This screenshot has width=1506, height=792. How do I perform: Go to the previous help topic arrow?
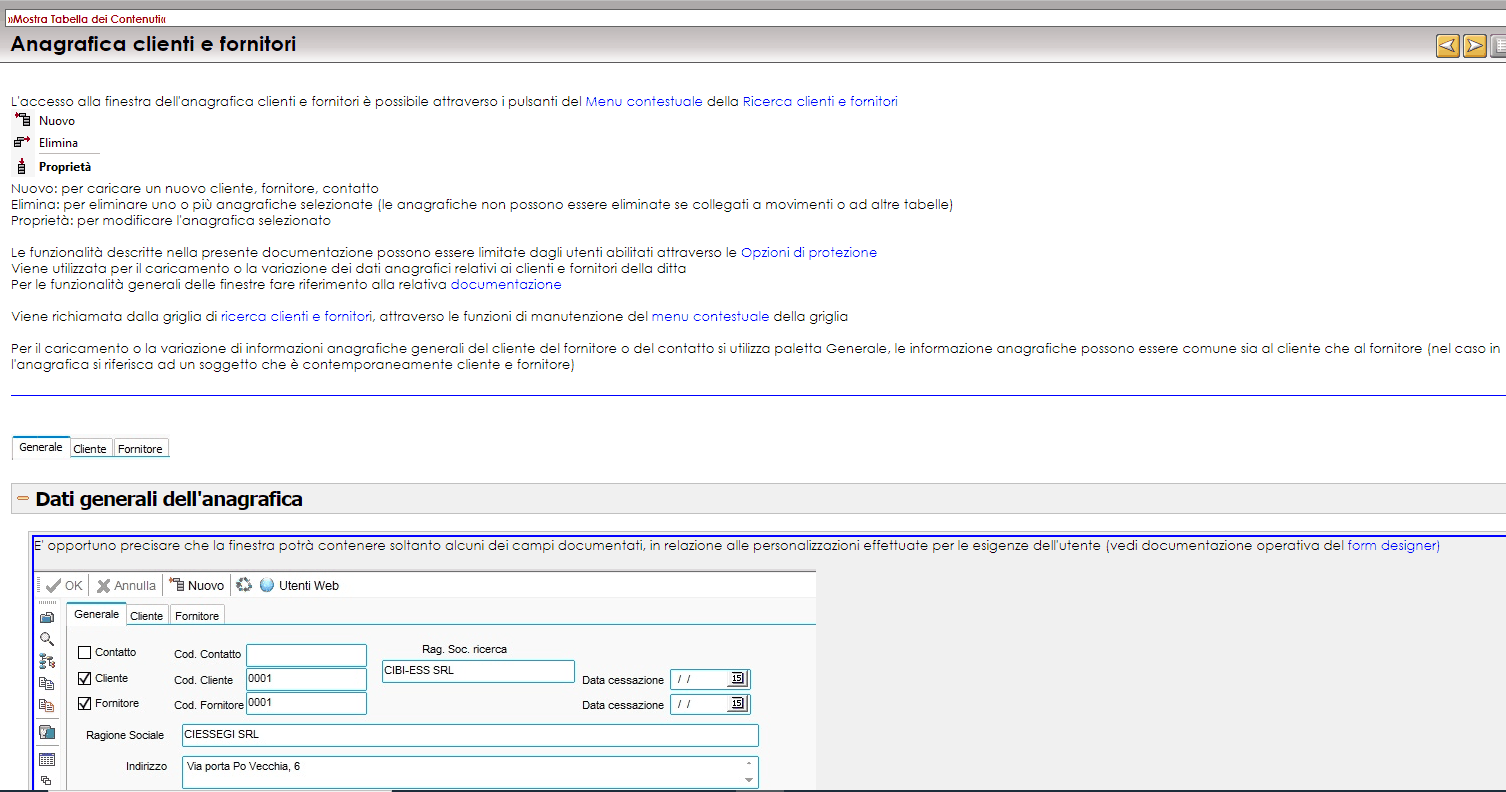pyautogui.click(x=1447, y=46)
